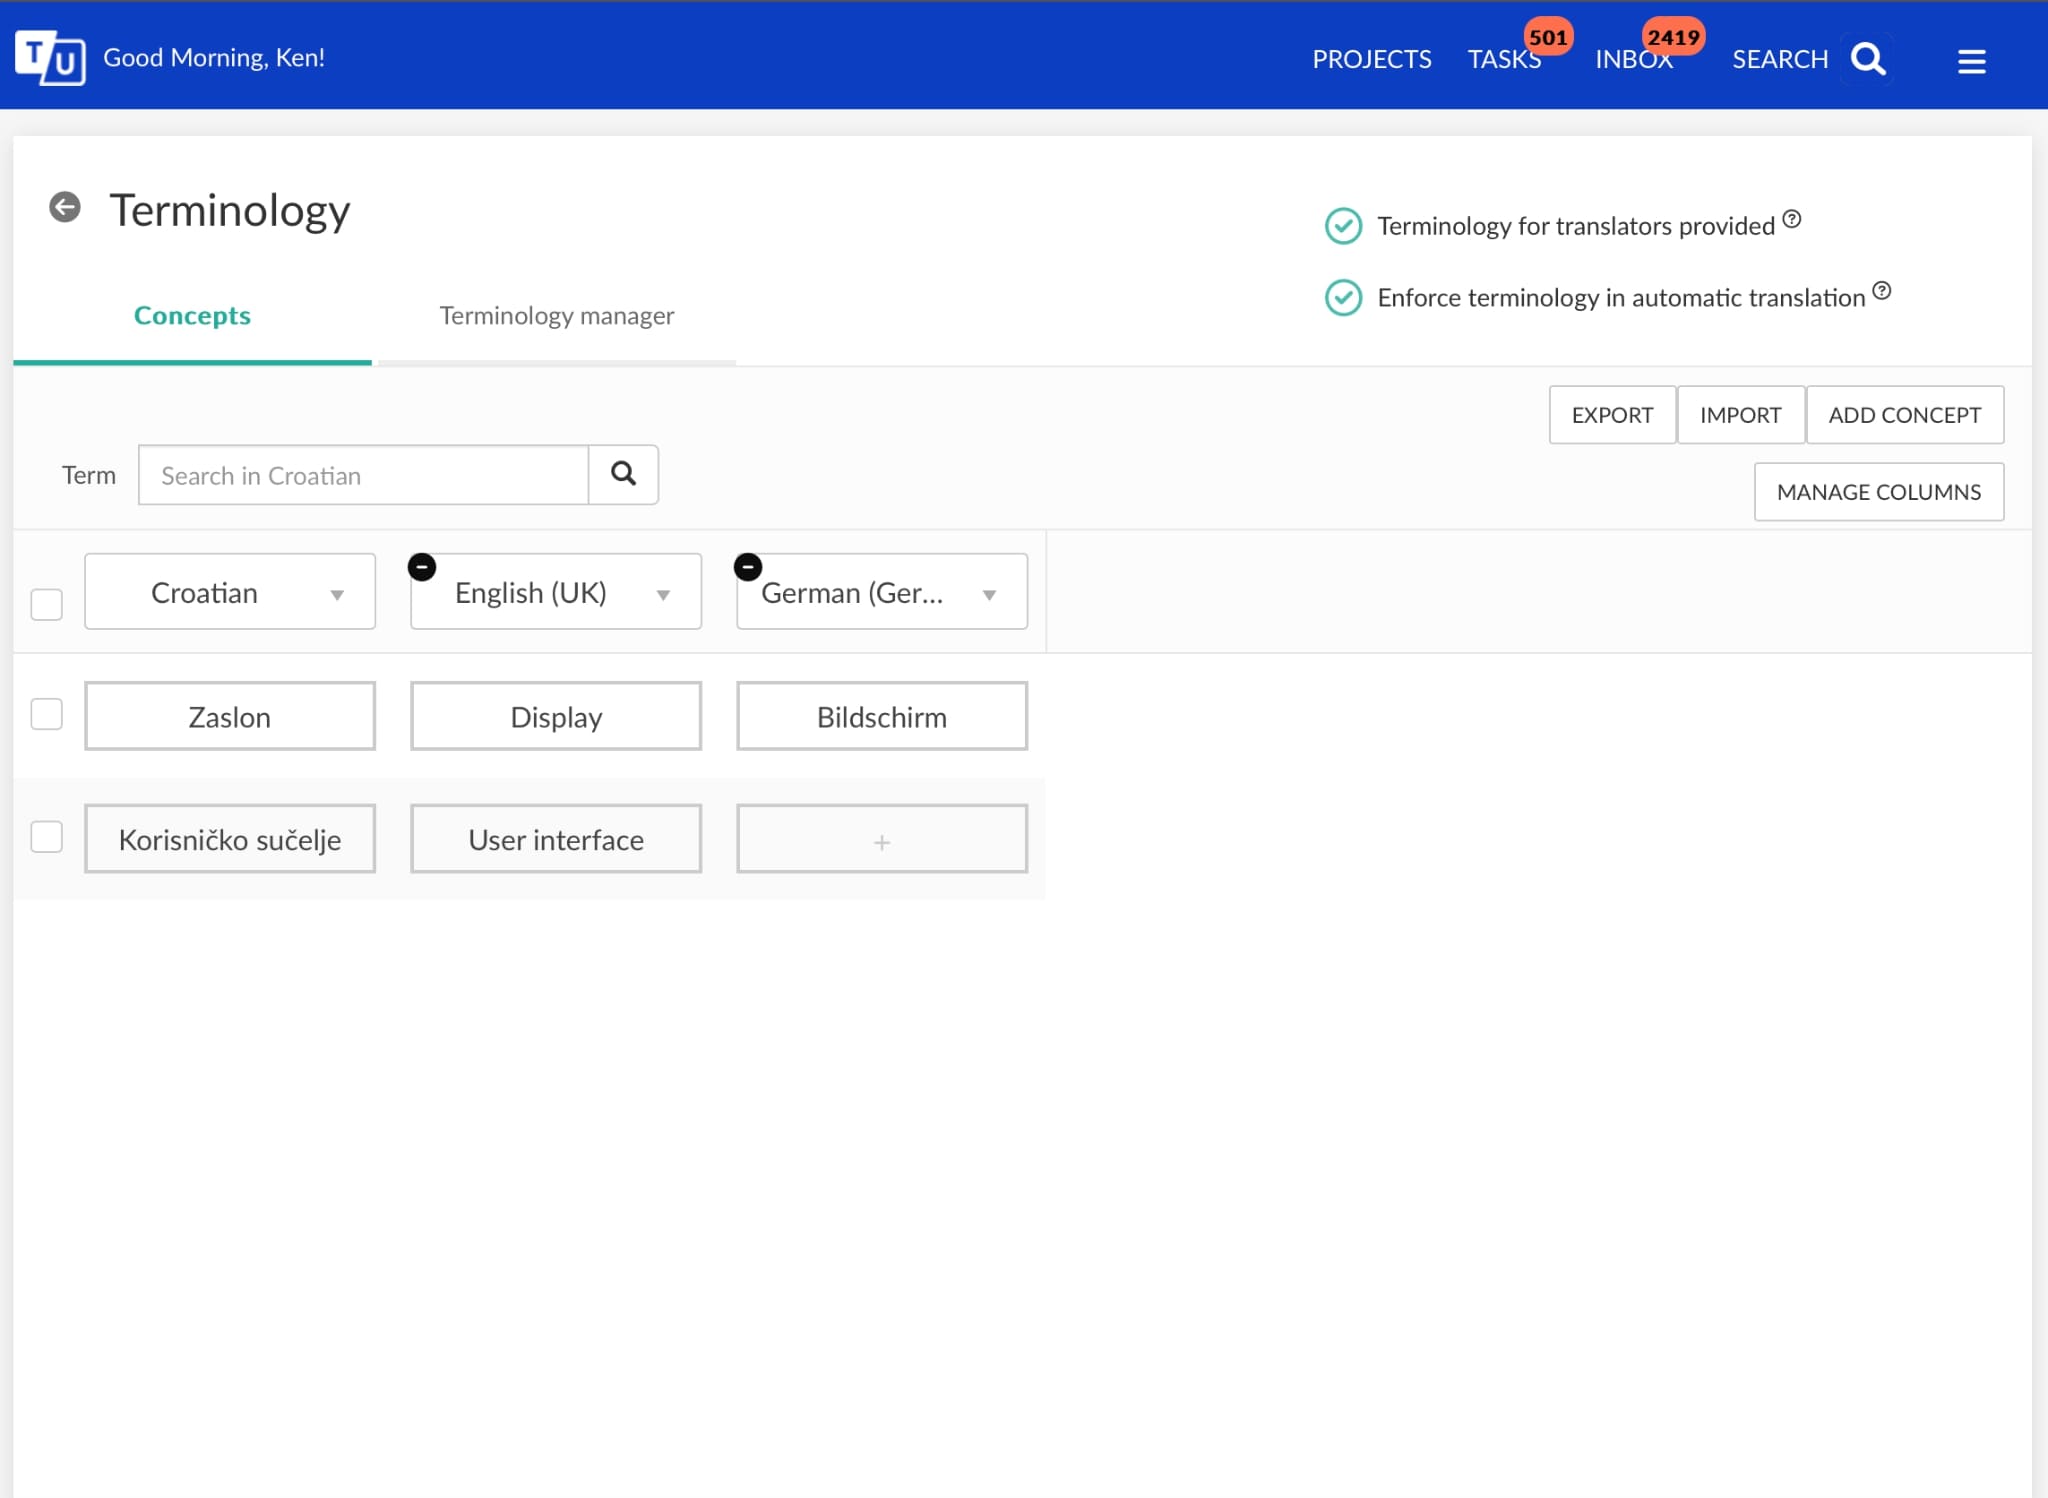Viewport: 2048px width, 1498px height.
Task: Focus the Search in Croatian field
Action: (363, 475)
